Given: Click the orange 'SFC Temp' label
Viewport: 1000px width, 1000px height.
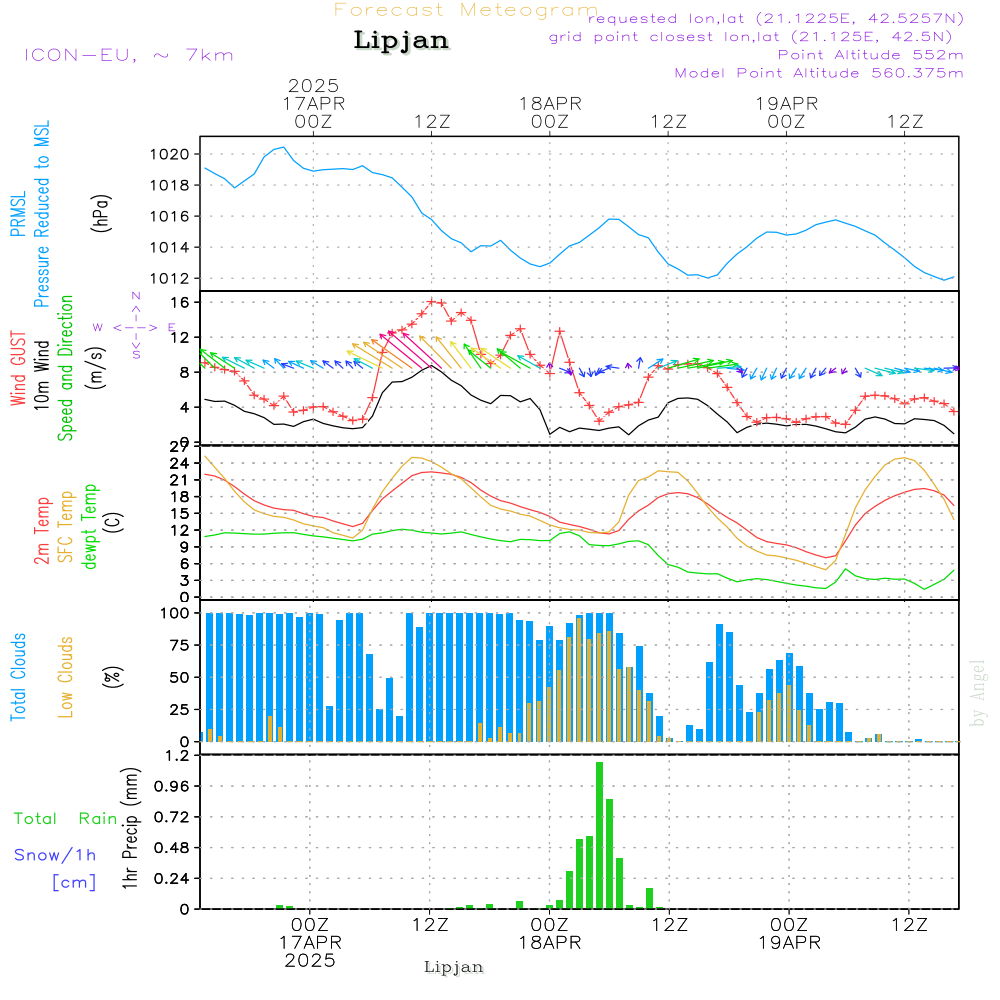Looking at the screenshot, I should (x=65, y=527).
